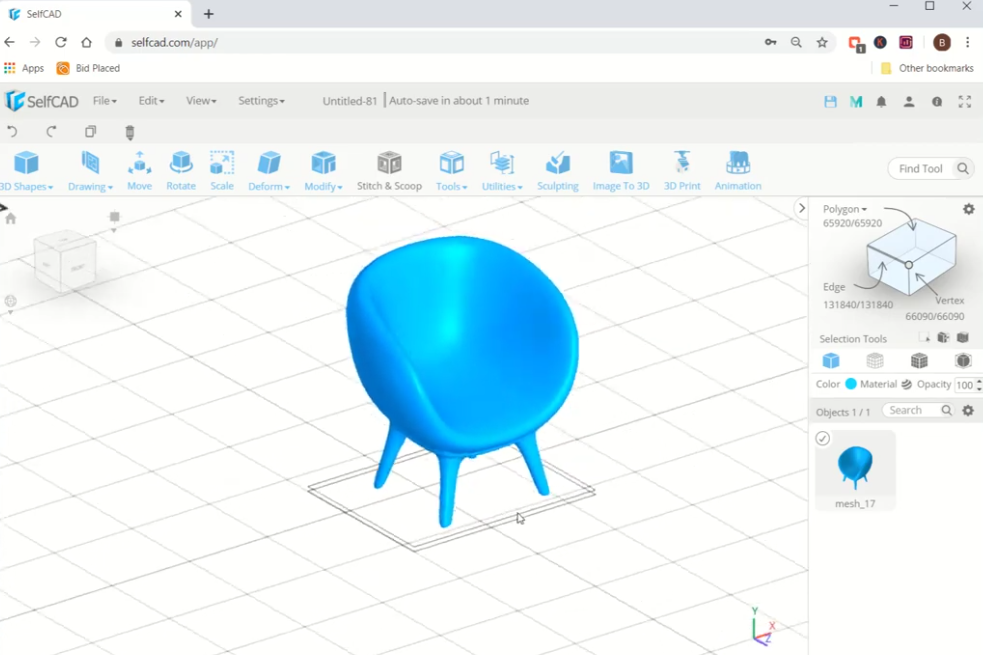This screenshot has height=655, width=983.
Task: Open the 3D Print tool
Action: pos(682,170)
